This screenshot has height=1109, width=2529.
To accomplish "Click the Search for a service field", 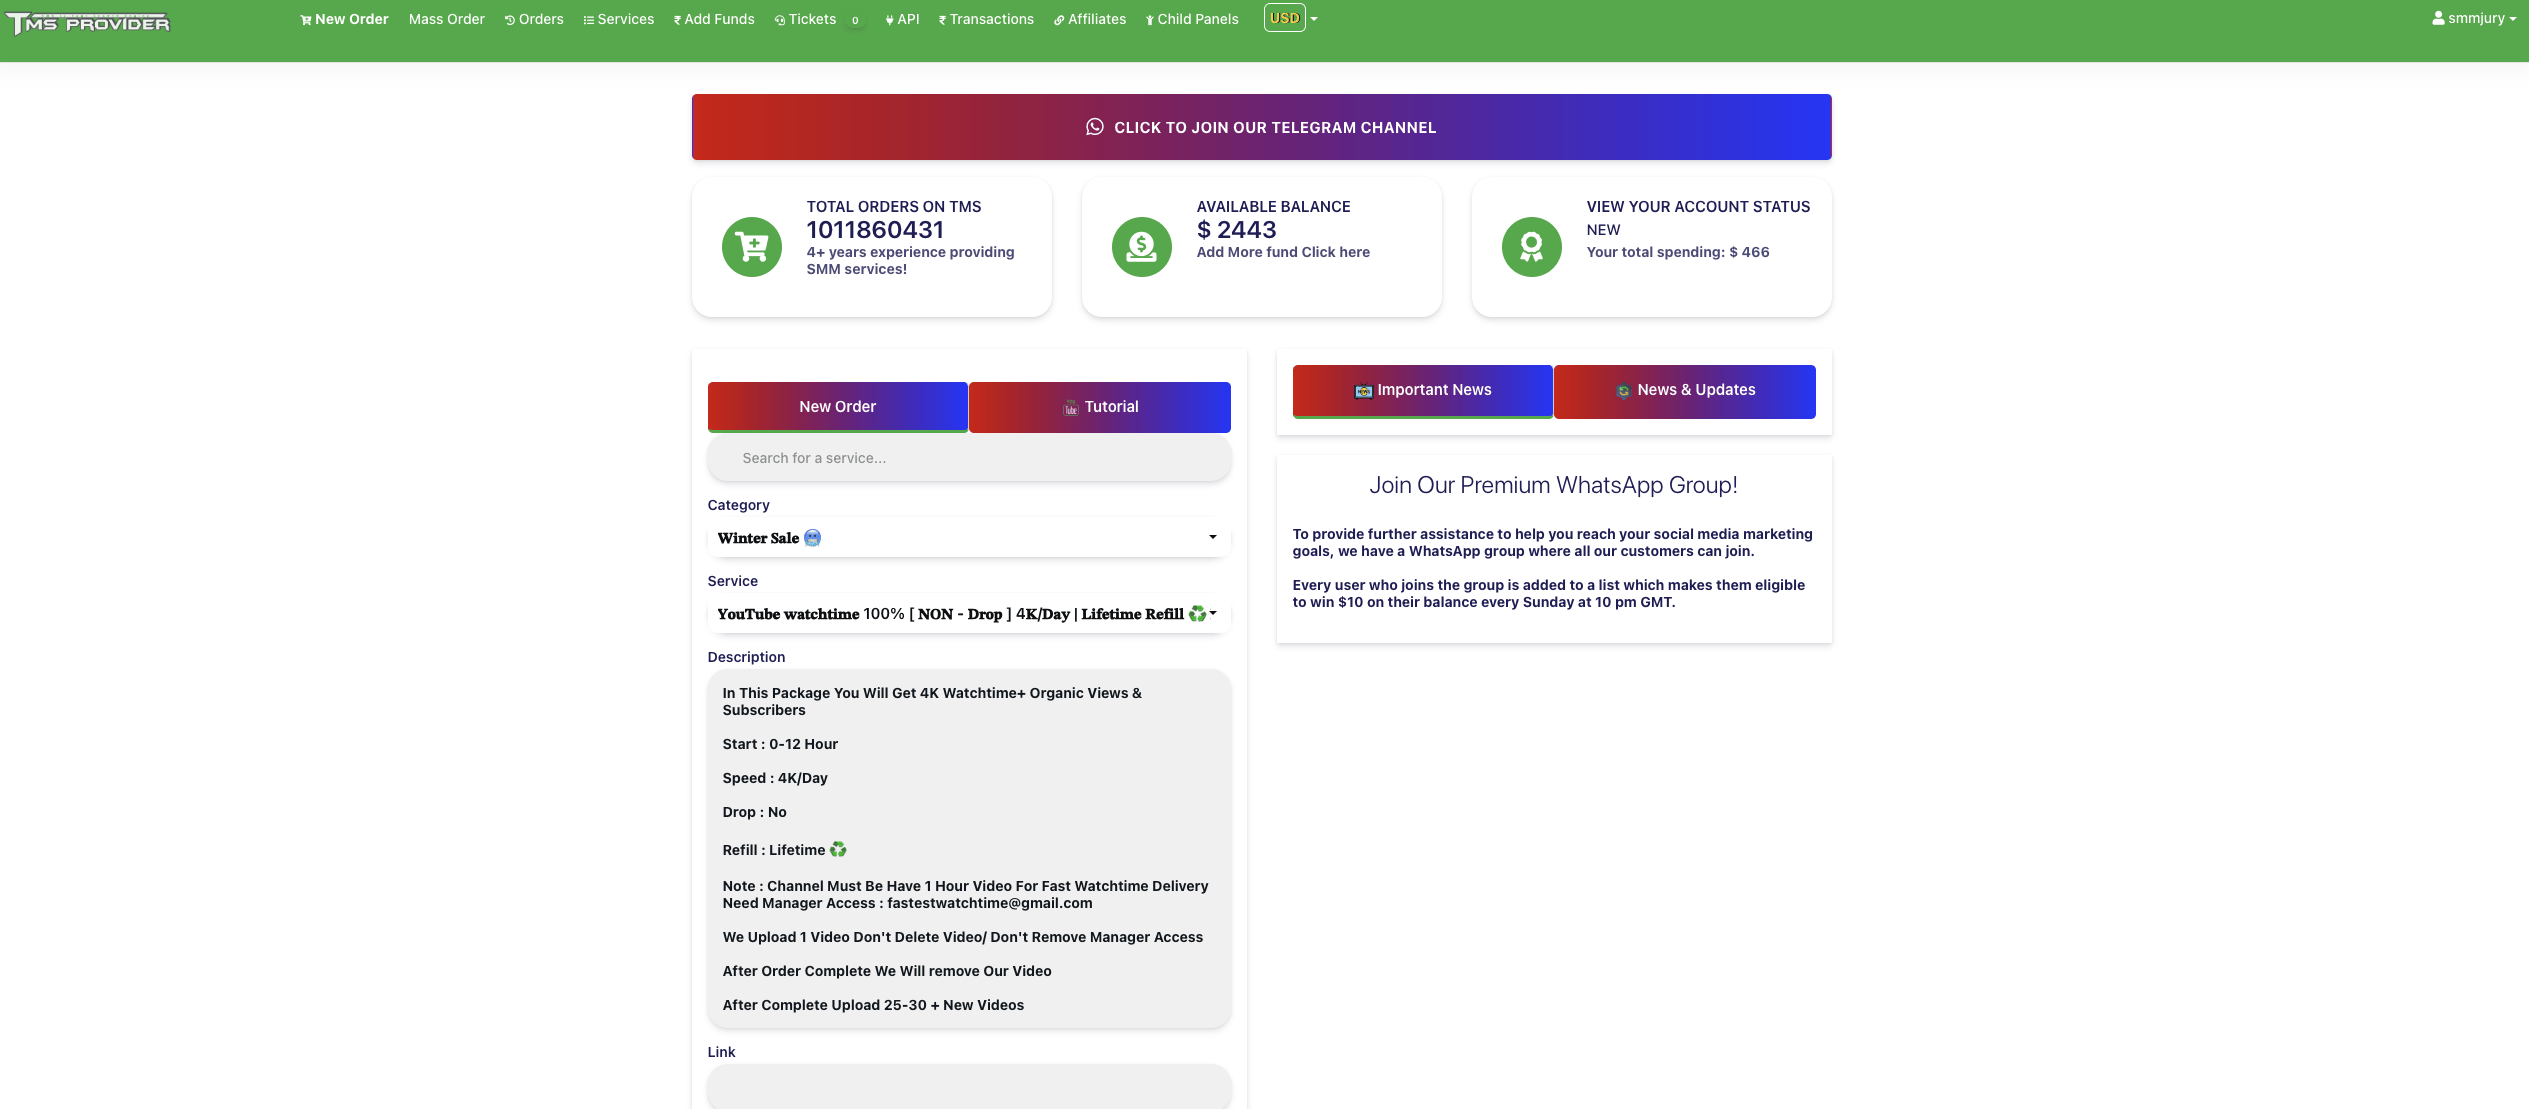I will 968,458.
